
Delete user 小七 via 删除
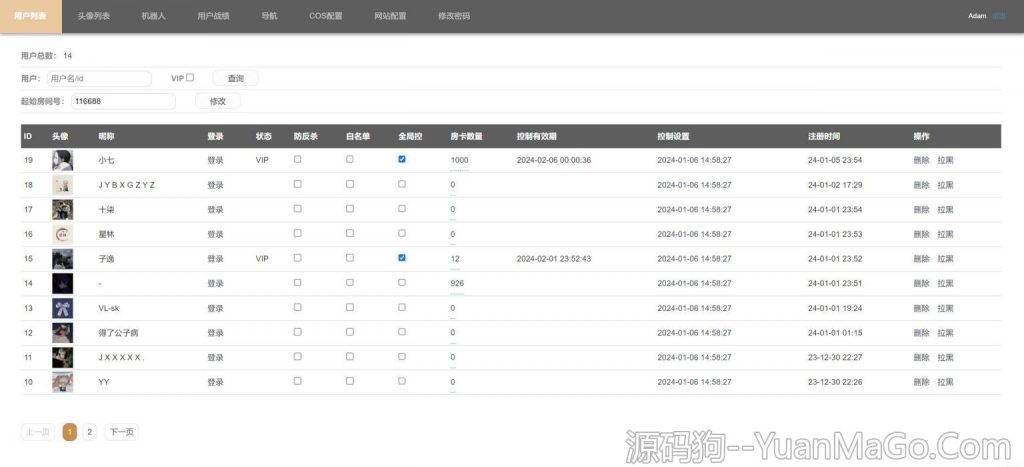click(921, 160)
